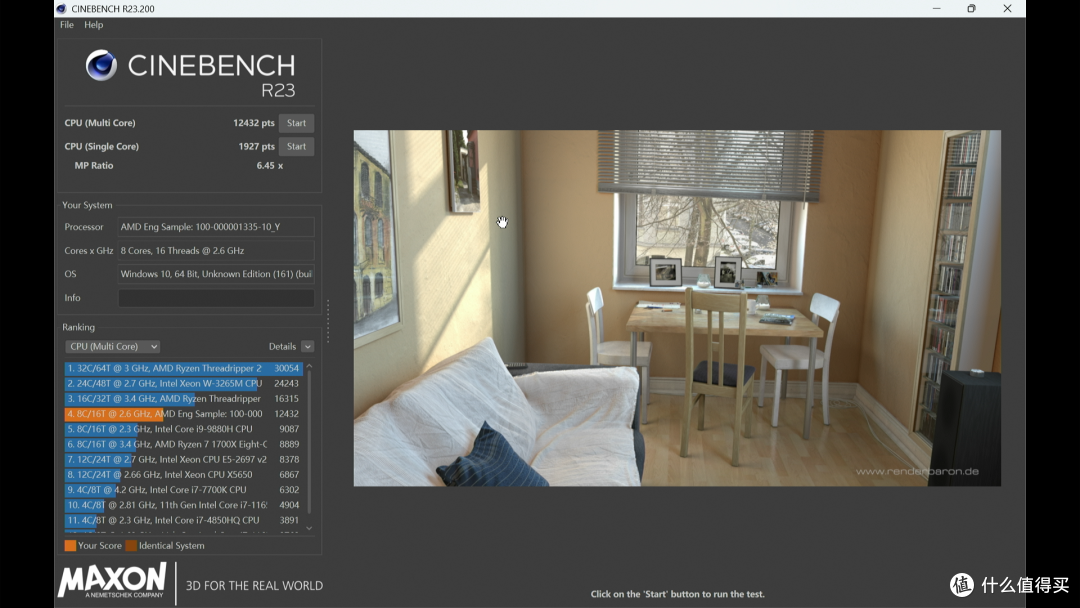The image size is (1080, 608).
Task: Click the orange Your Score legend swatch
Action: coord(70,545)
